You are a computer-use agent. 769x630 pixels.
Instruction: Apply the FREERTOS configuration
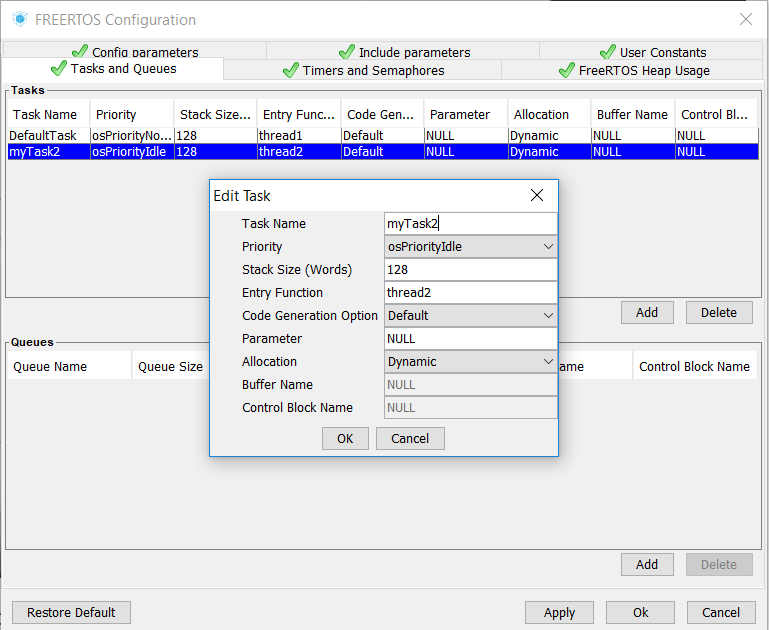click(559, 613)
